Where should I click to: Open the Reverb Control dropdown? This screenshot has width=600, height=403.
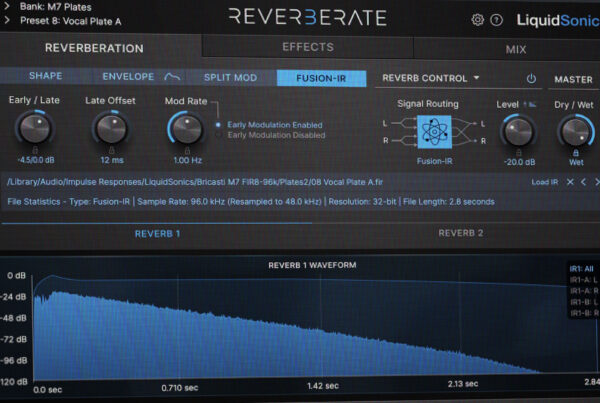[430, 78]
